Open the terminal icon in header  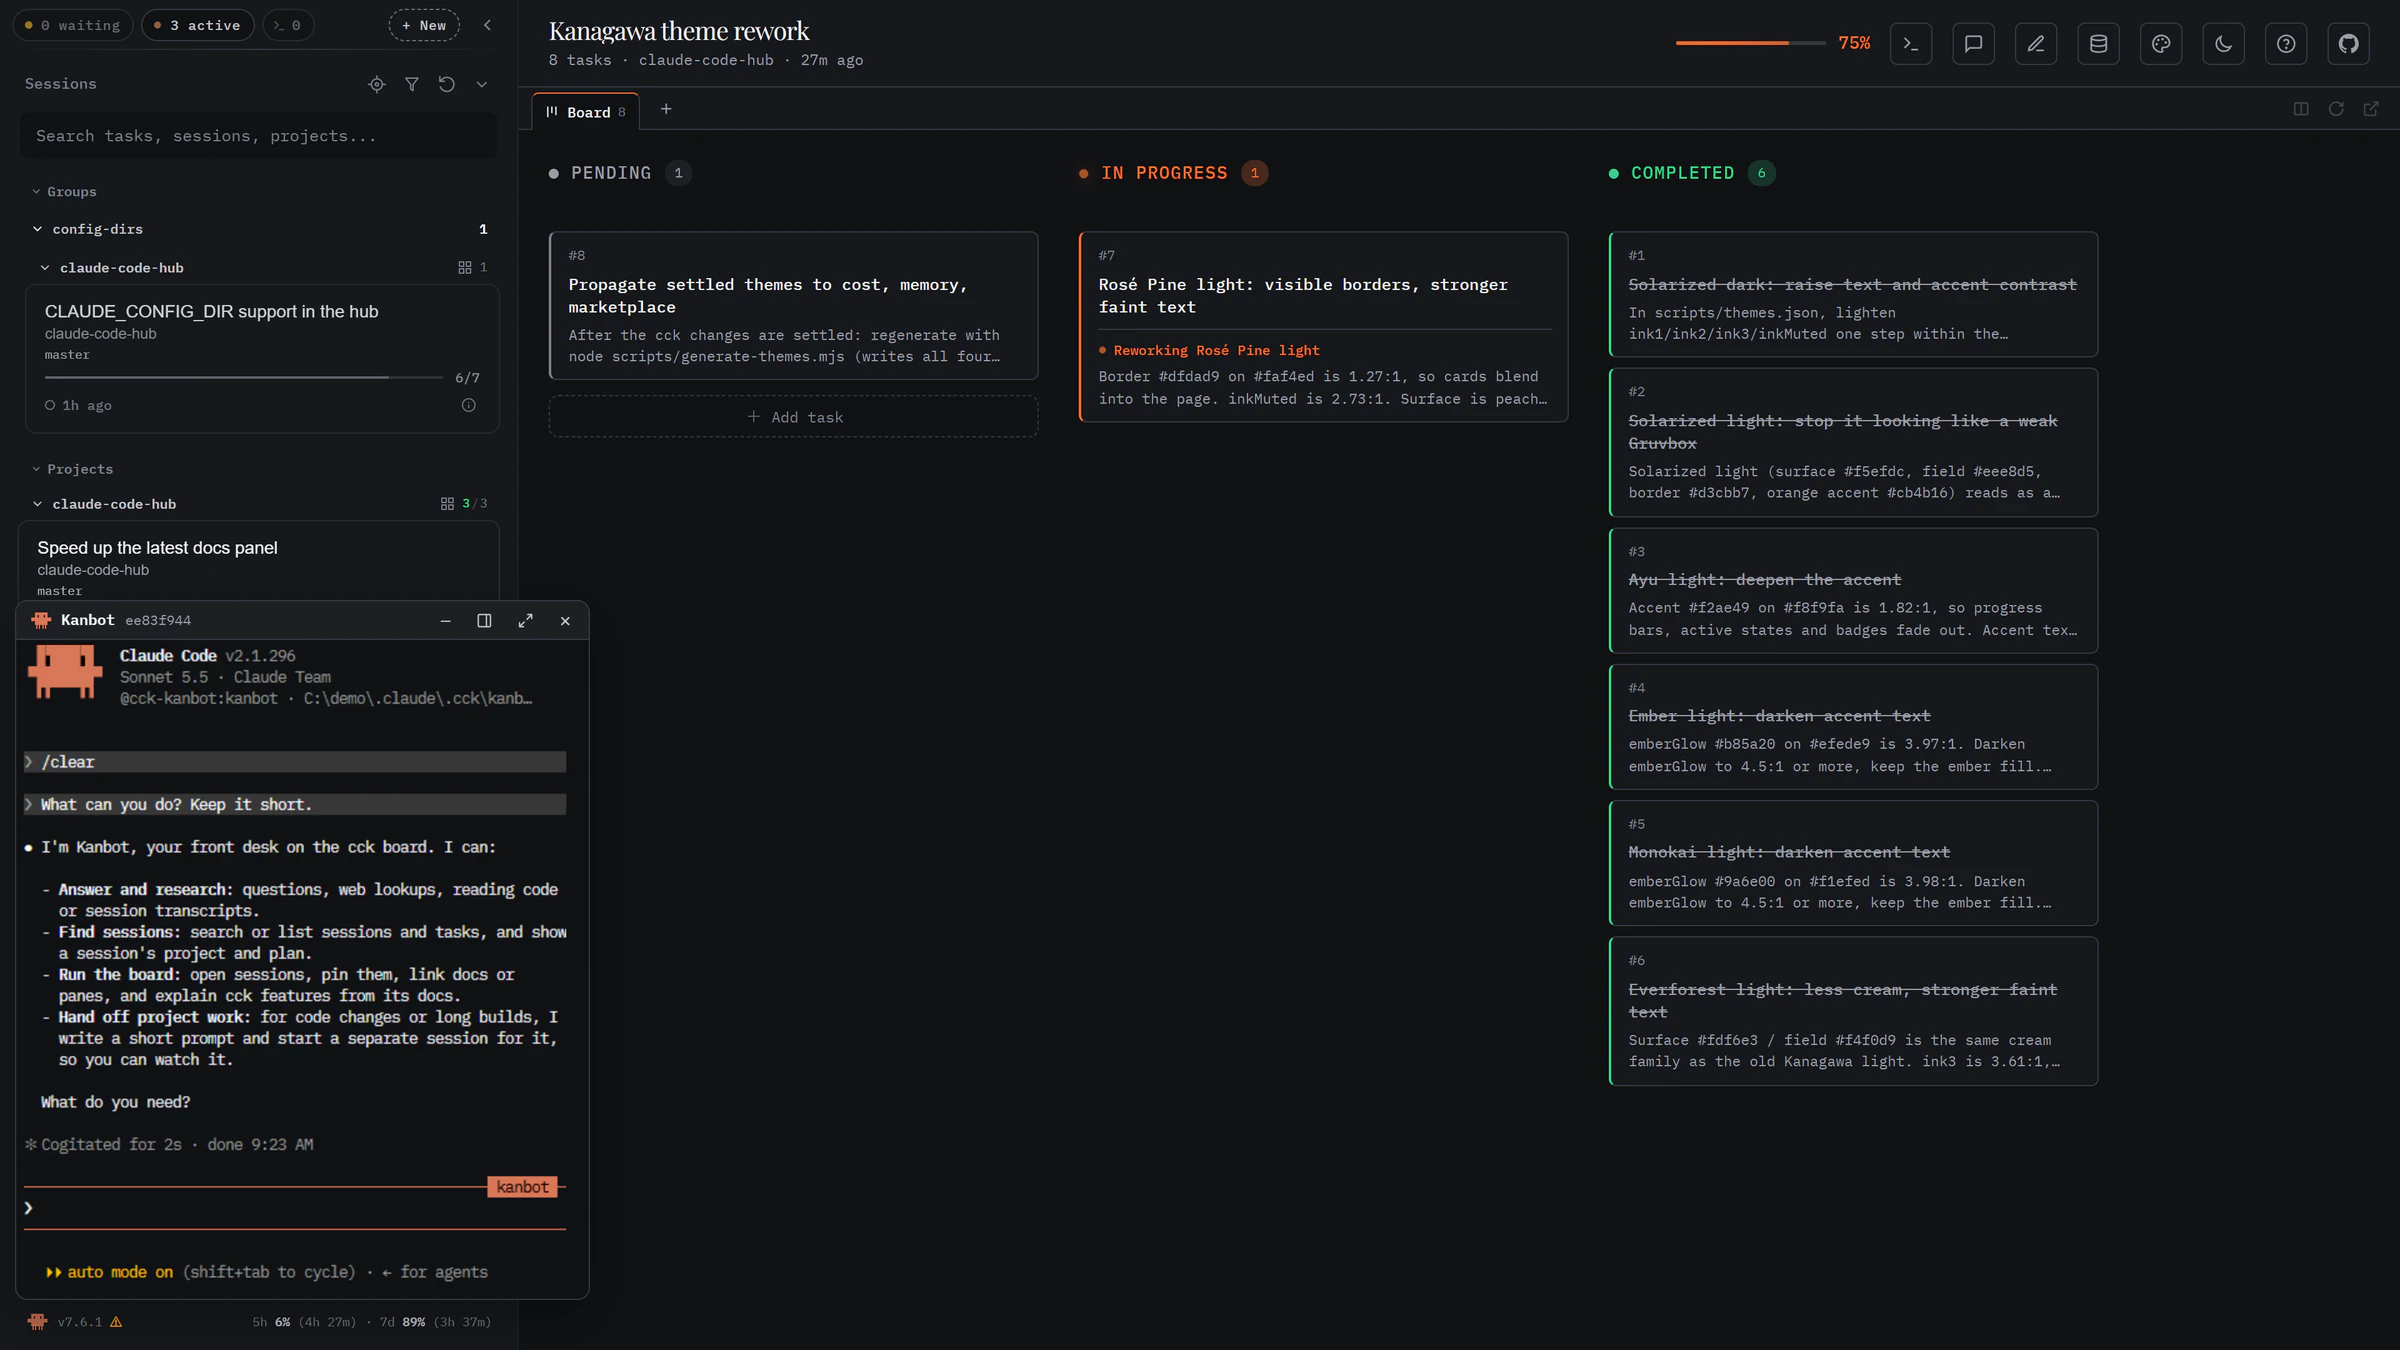coord(1910,44)
